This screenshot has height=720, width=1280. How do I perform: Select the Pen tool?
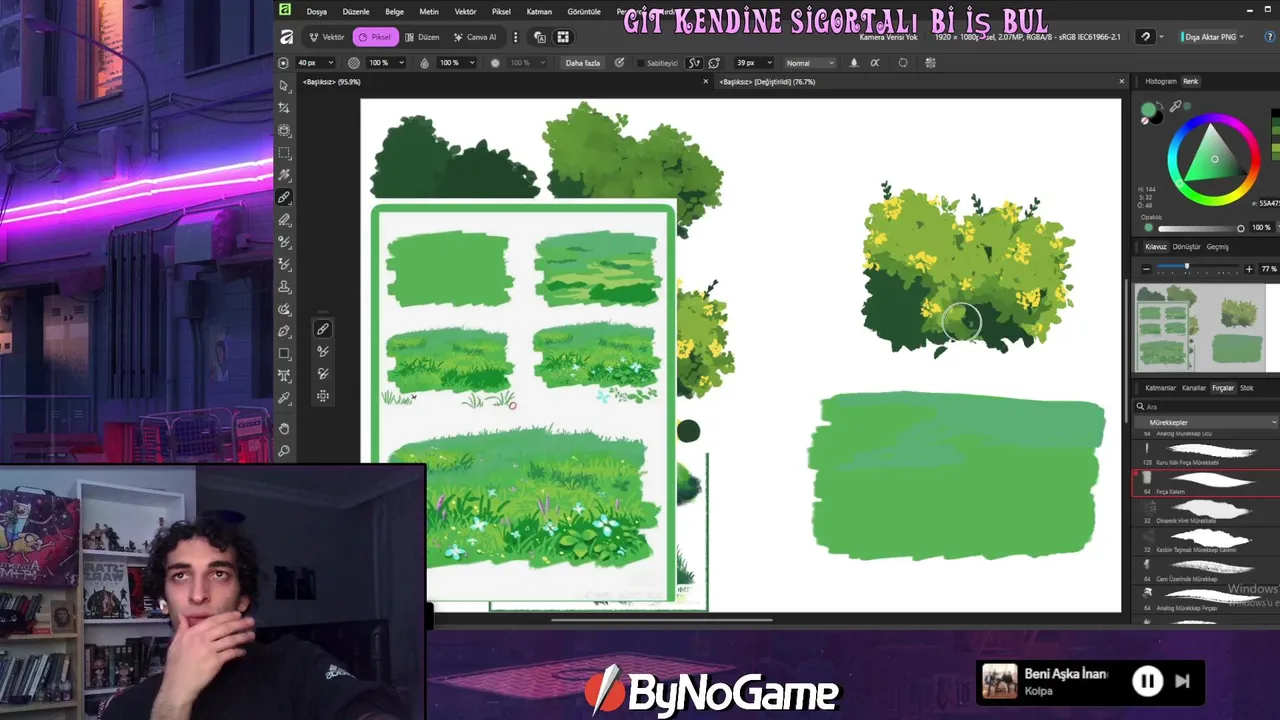(284, 331)
